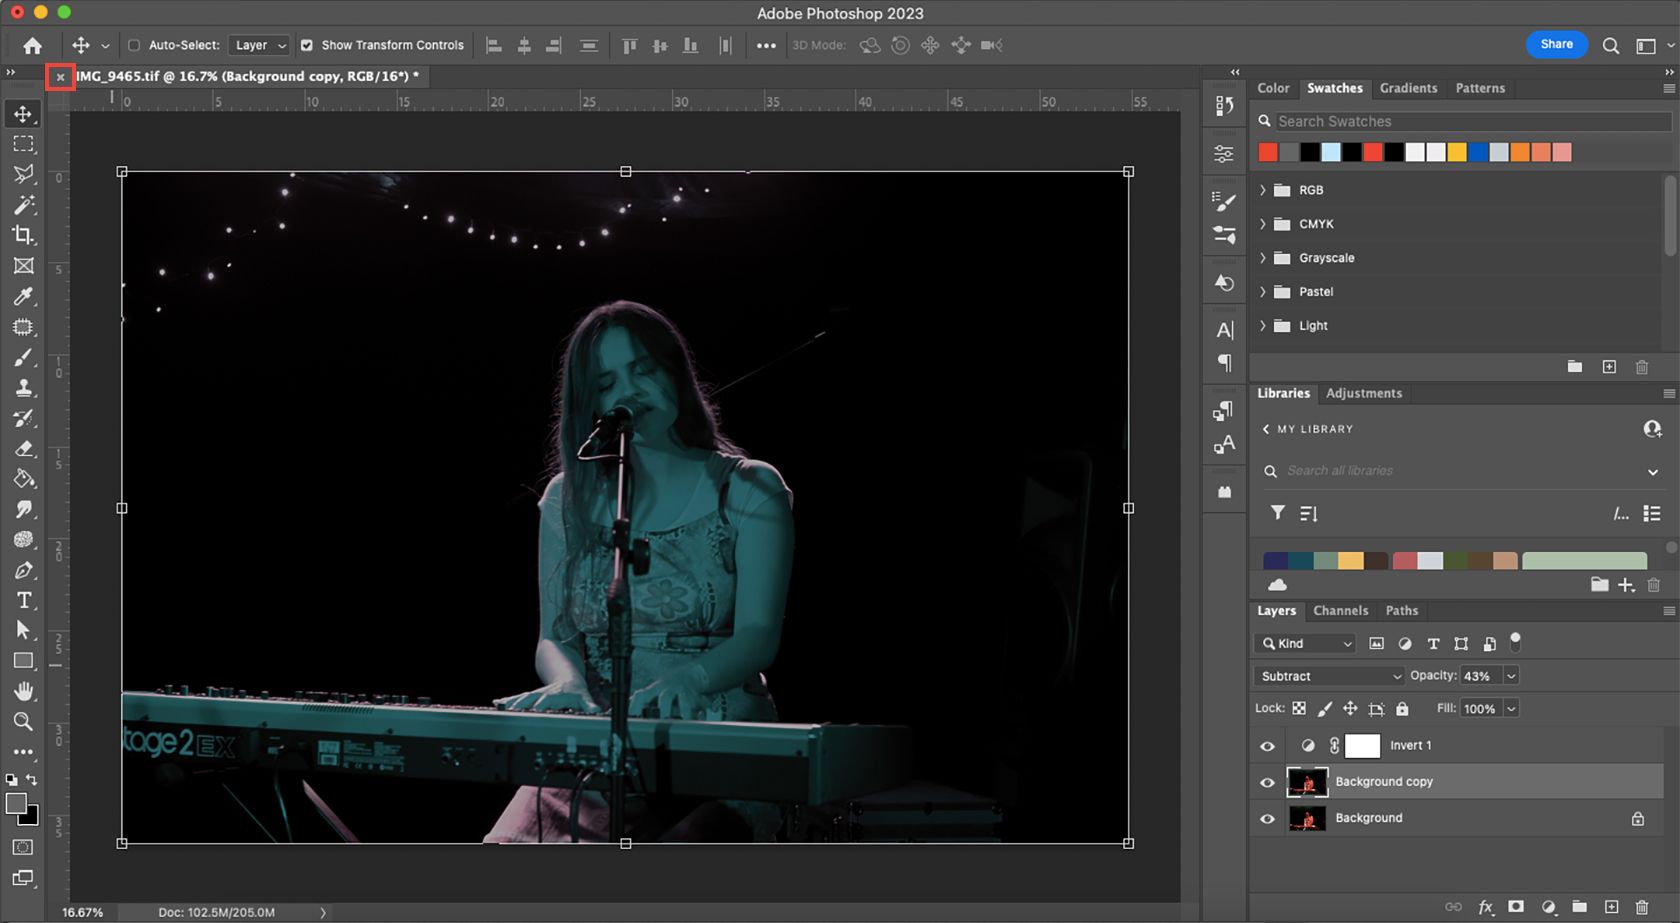Uncheck Show Transform Controls
This screenshot has width=1680, height=923.
tap(307, 45)
